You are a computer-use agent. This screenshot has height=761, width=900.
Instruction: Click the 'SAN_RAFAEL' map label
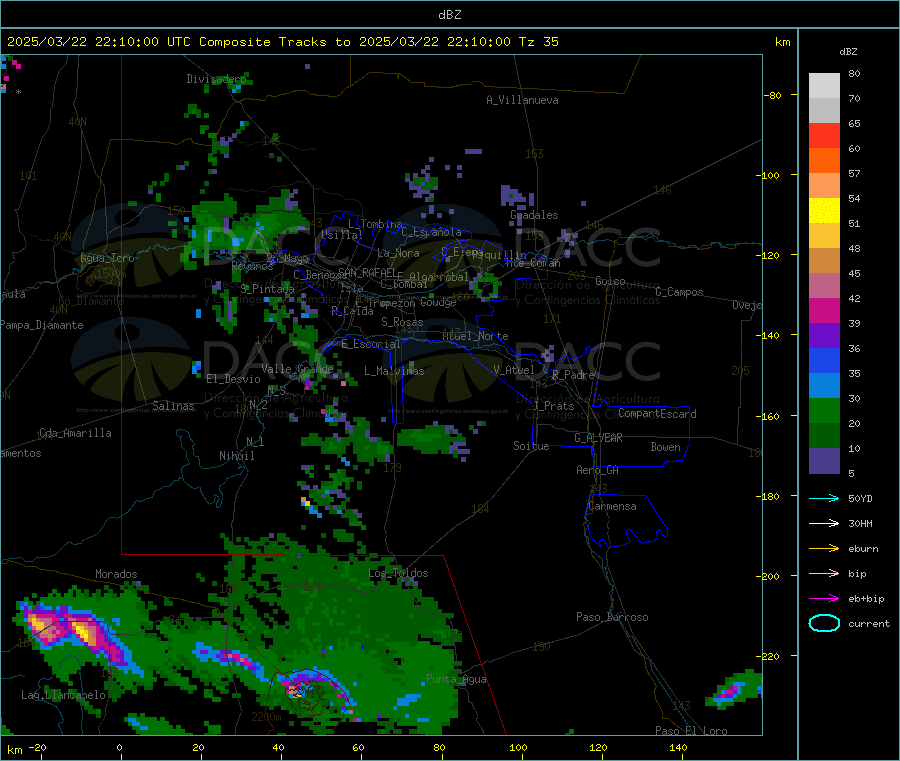coord(367,272)
